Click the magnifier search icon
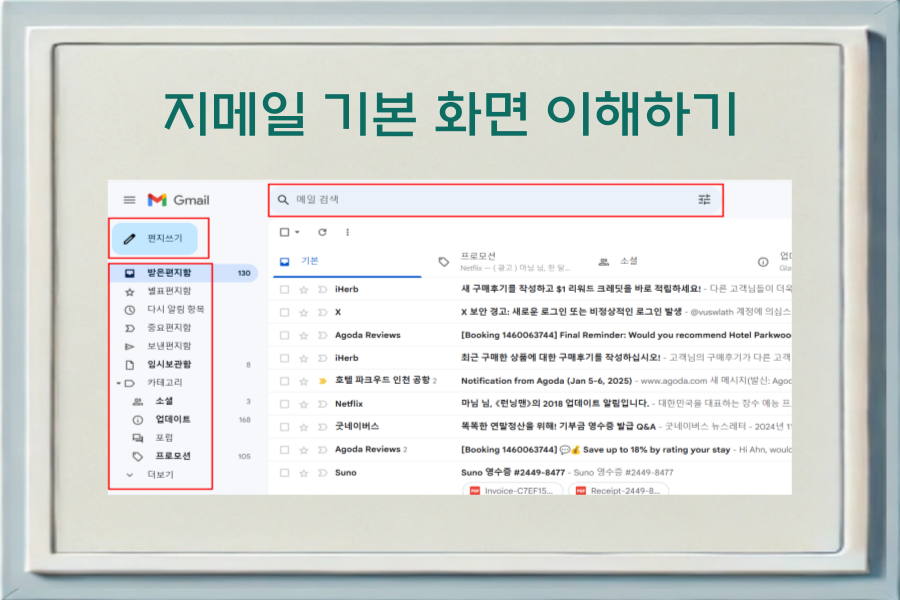 (283, 200)
